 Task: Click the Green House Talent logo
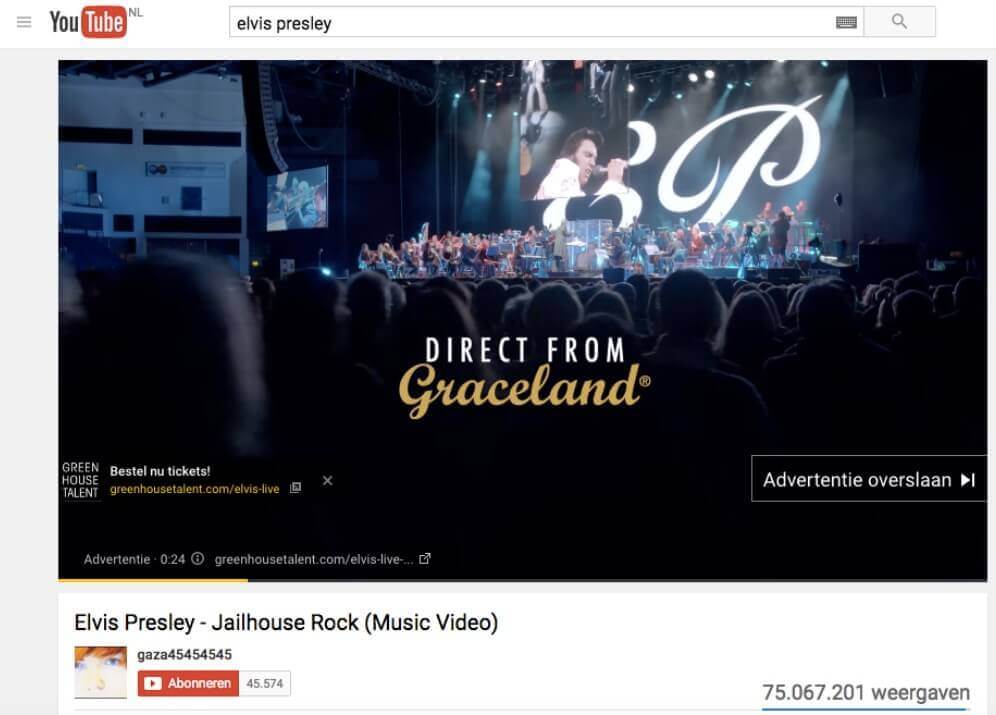pyautogui.click(x=81, y=481)
